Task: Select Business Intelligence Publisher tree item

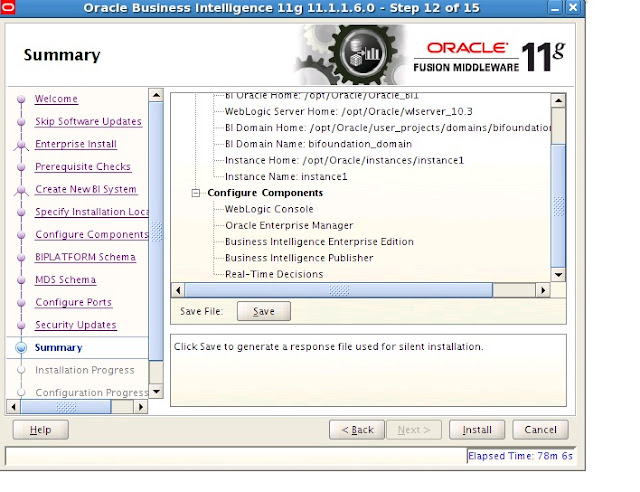Action: 299,258
